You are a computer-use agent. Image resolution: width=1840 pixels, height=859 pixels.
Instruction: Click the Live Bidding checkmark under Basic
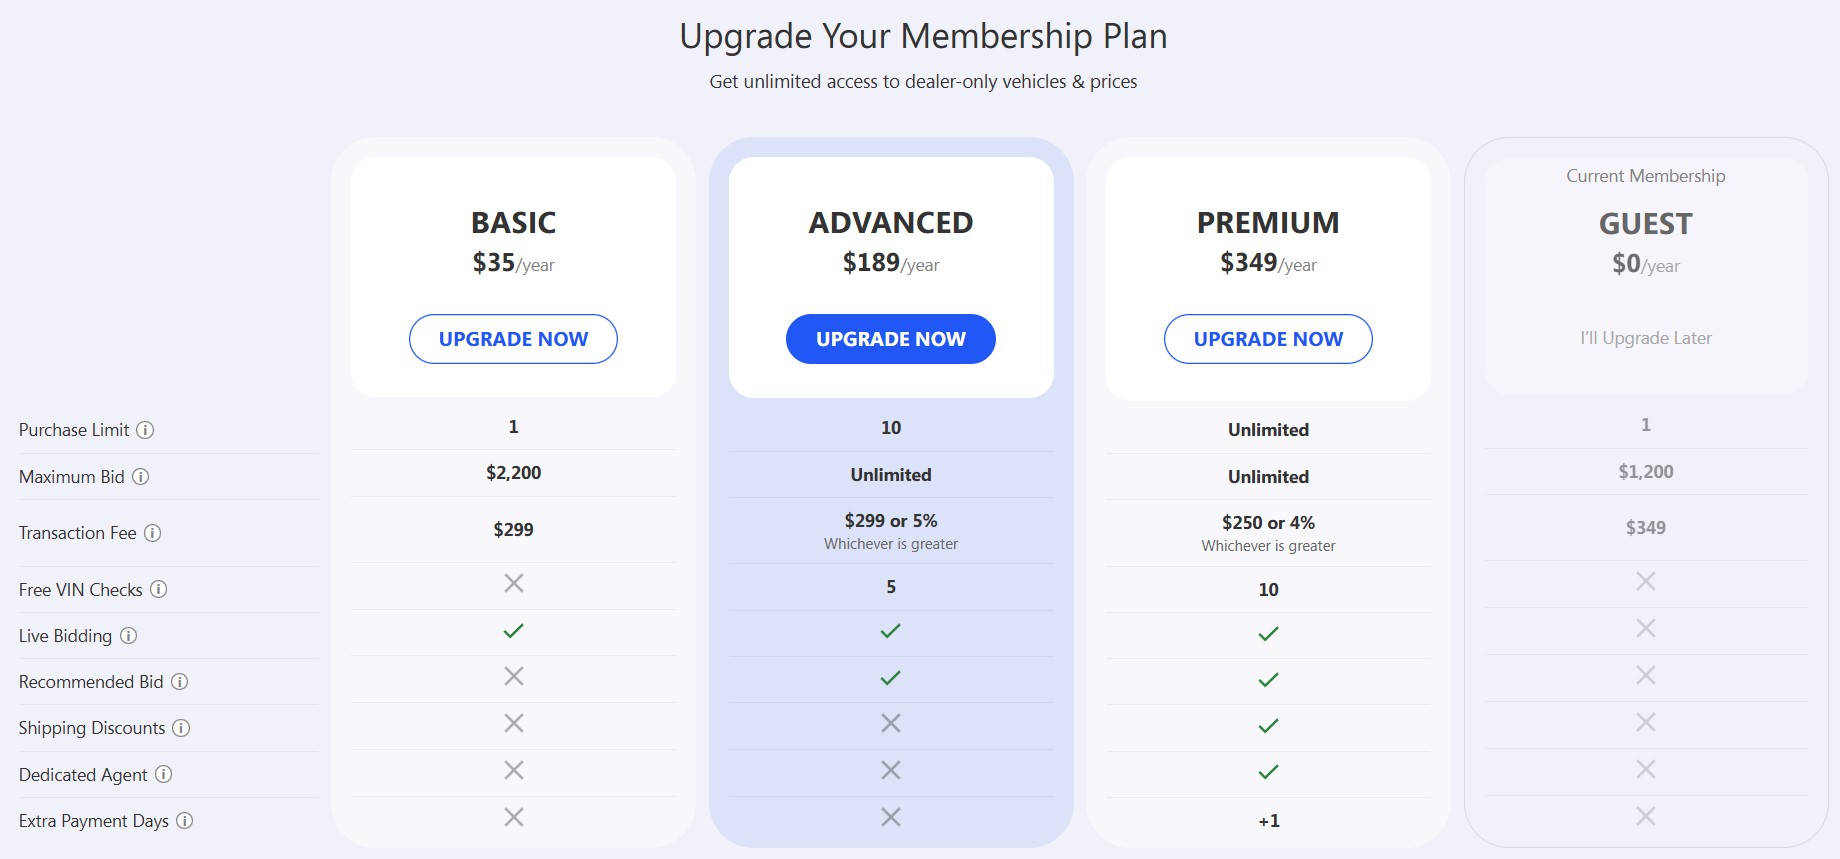513,630
